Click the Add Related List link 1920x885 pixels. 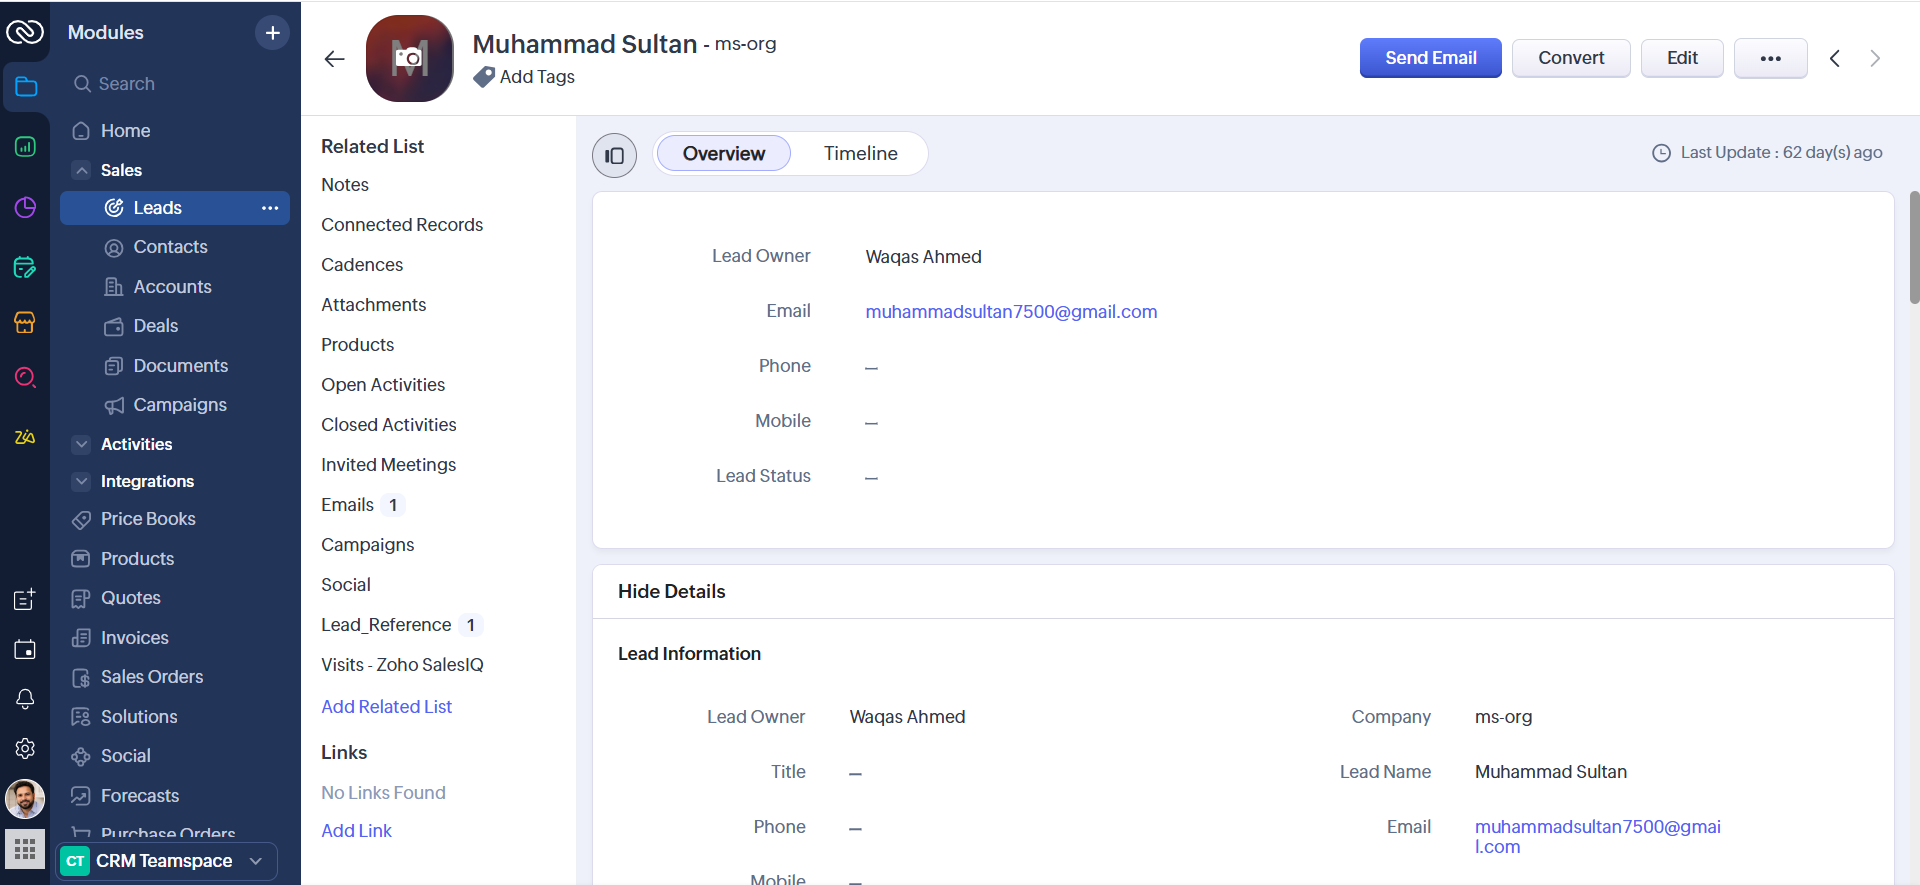(386, 707)
